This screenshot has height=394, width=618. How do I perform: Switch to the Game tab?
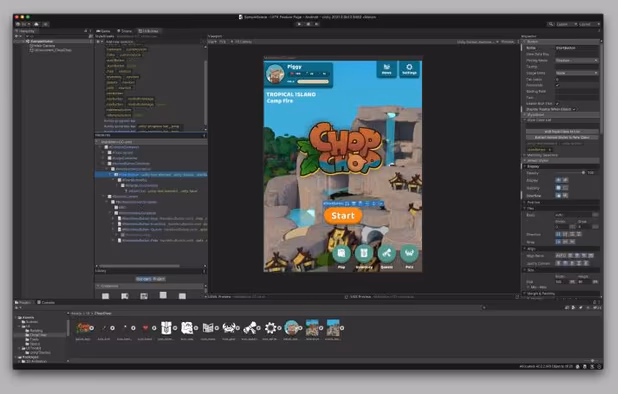click(x=103, y=31)
